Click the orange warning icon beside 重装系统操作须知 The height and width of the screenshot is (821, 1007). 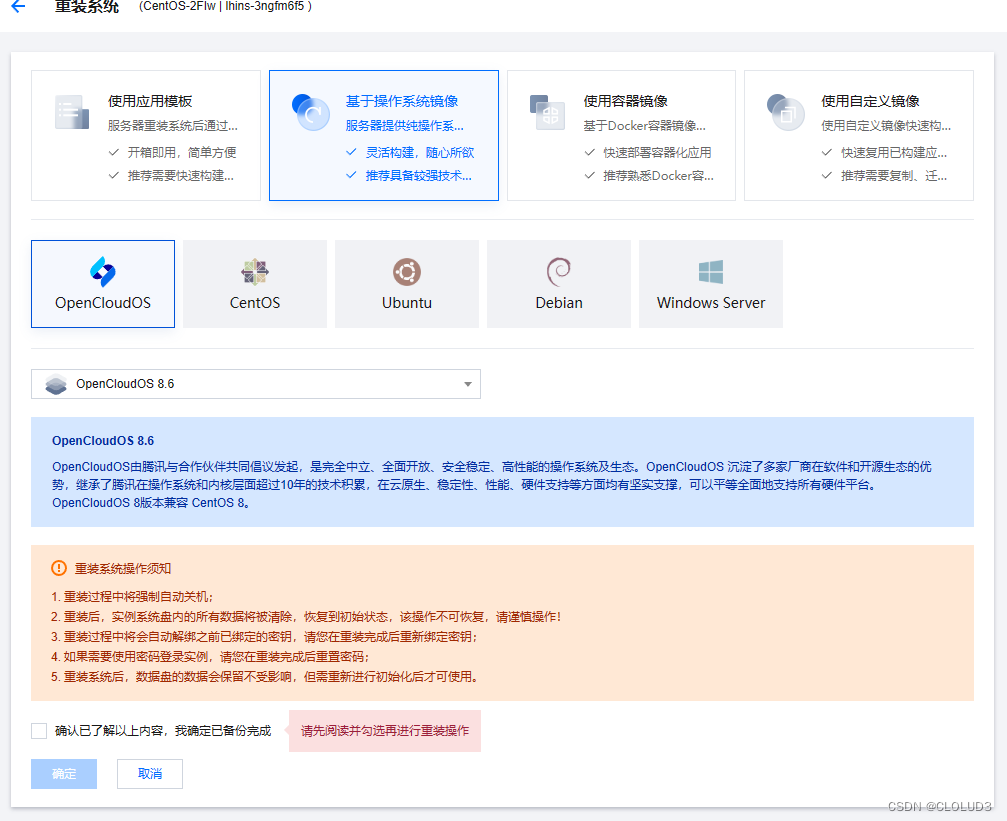[58, 568]
